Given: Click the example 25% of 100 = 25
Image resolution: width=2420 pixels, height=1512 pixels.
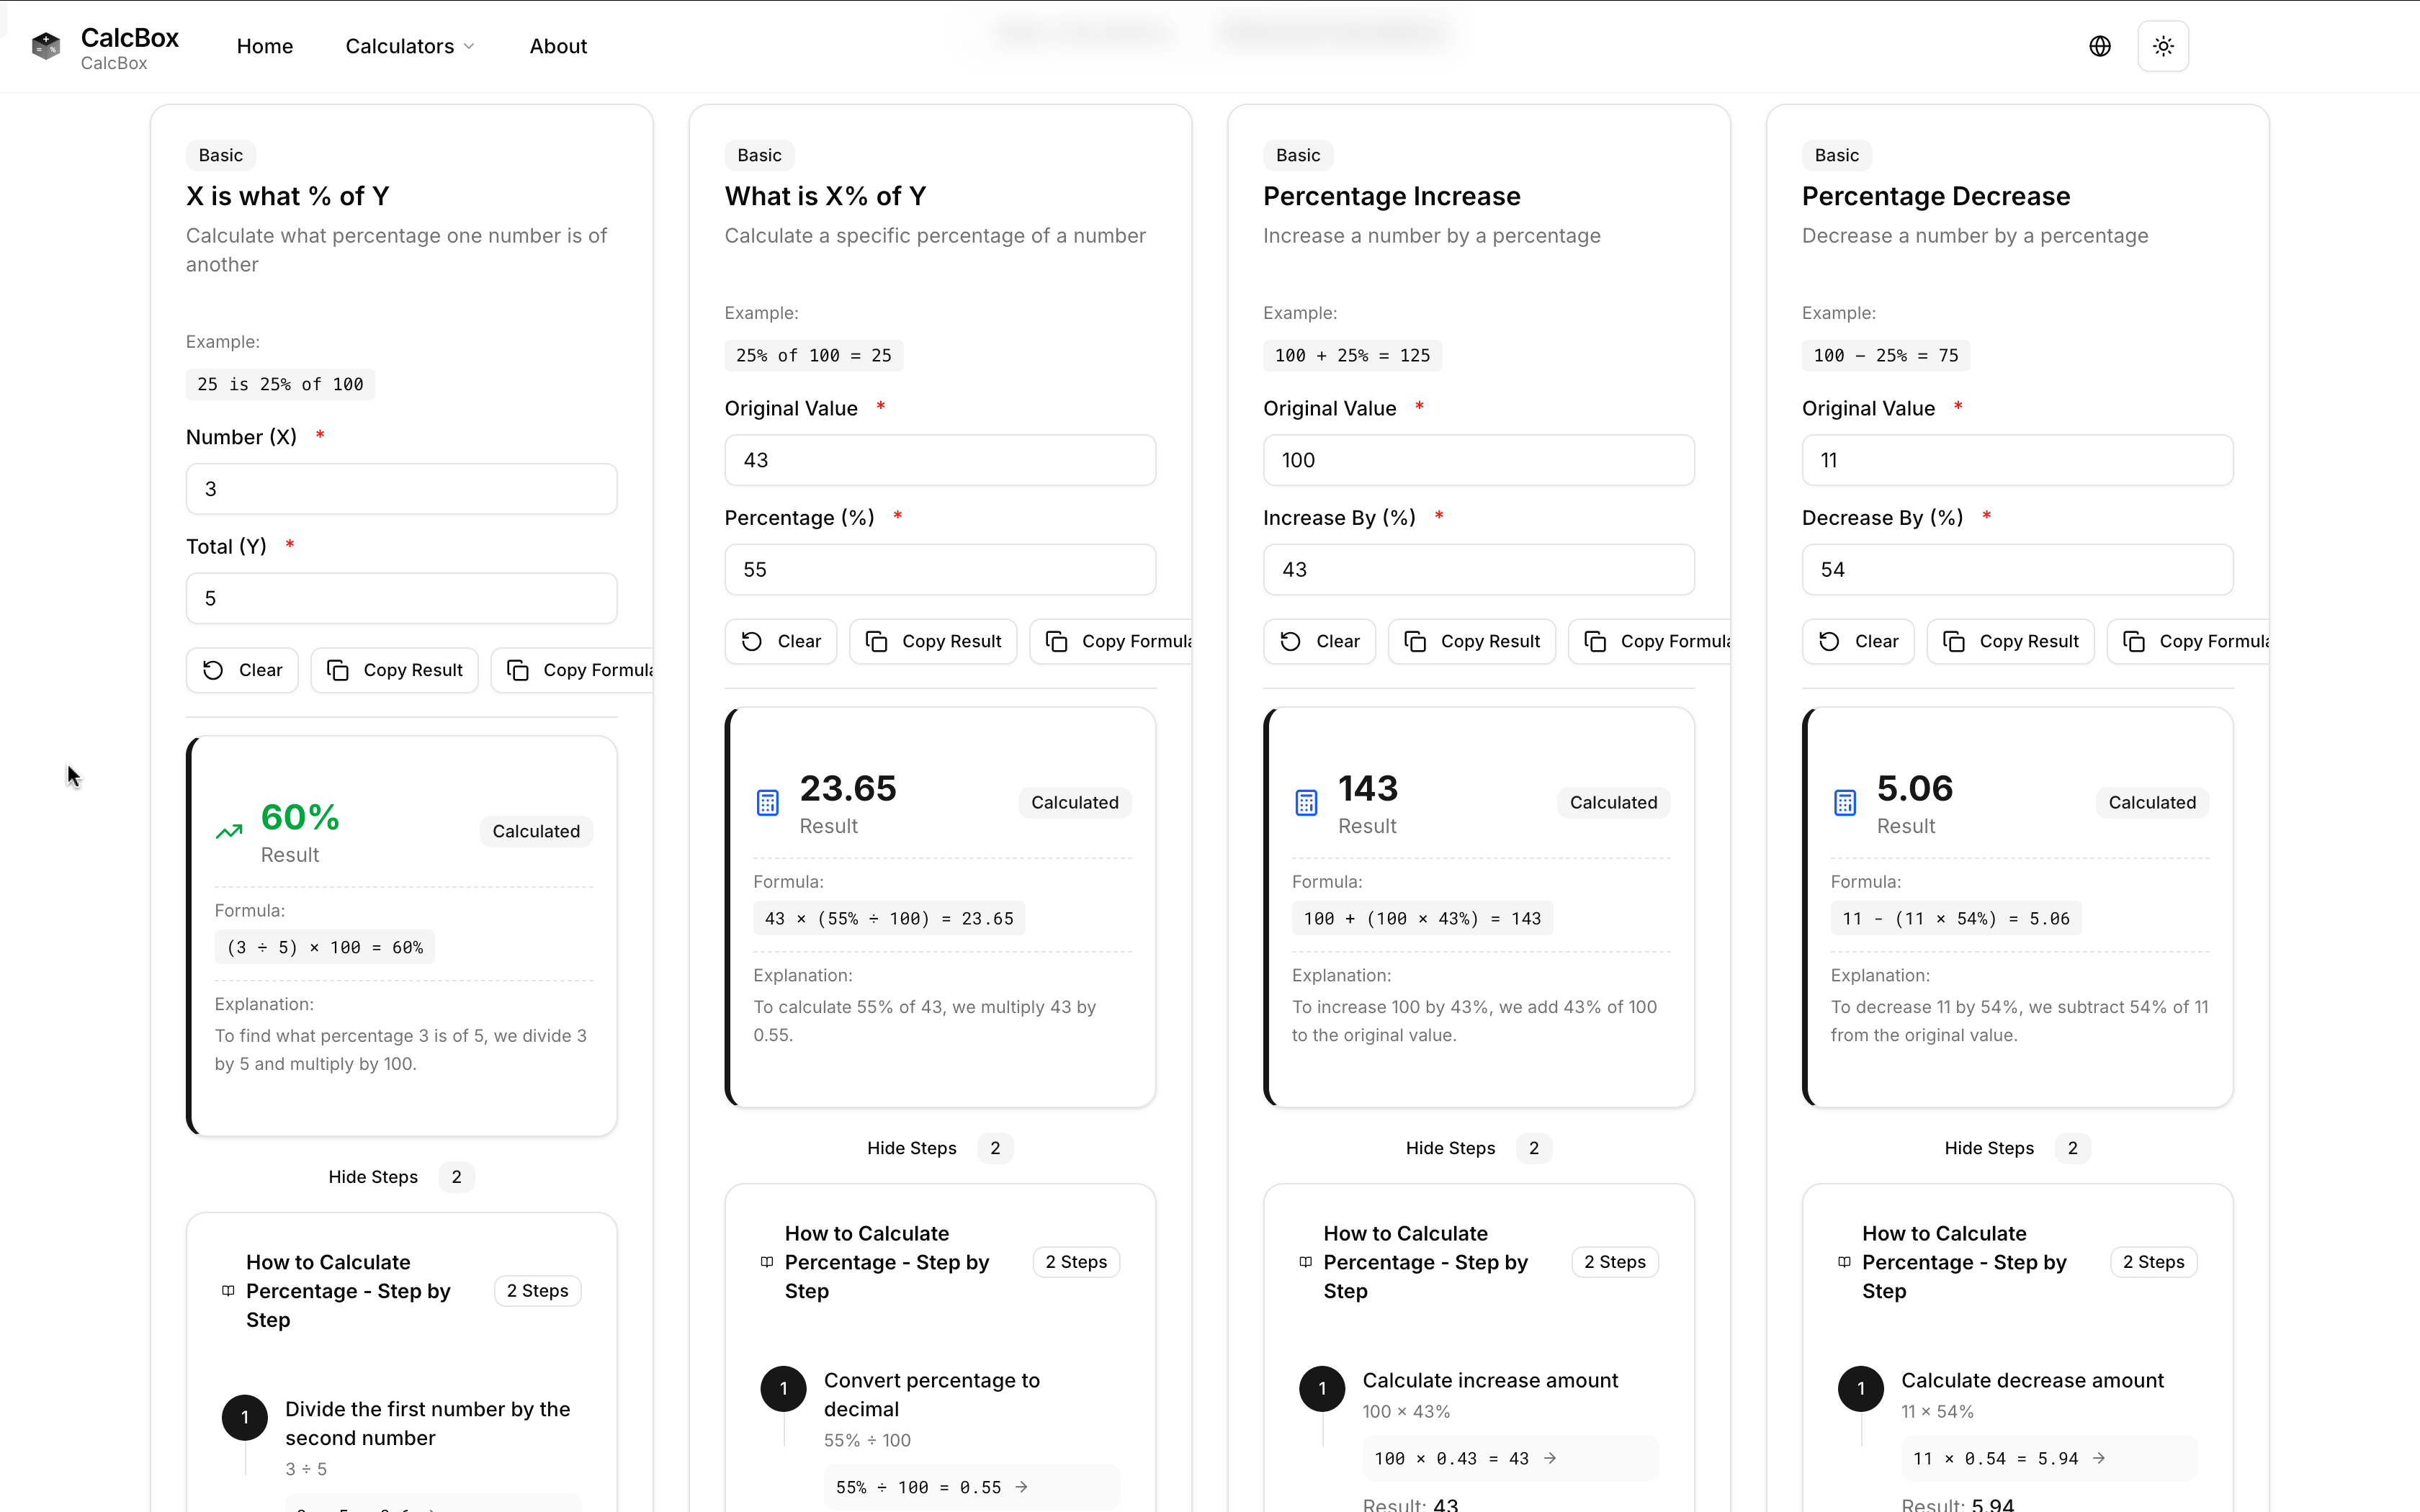Looking at the screenshot, I should point(814,355).
